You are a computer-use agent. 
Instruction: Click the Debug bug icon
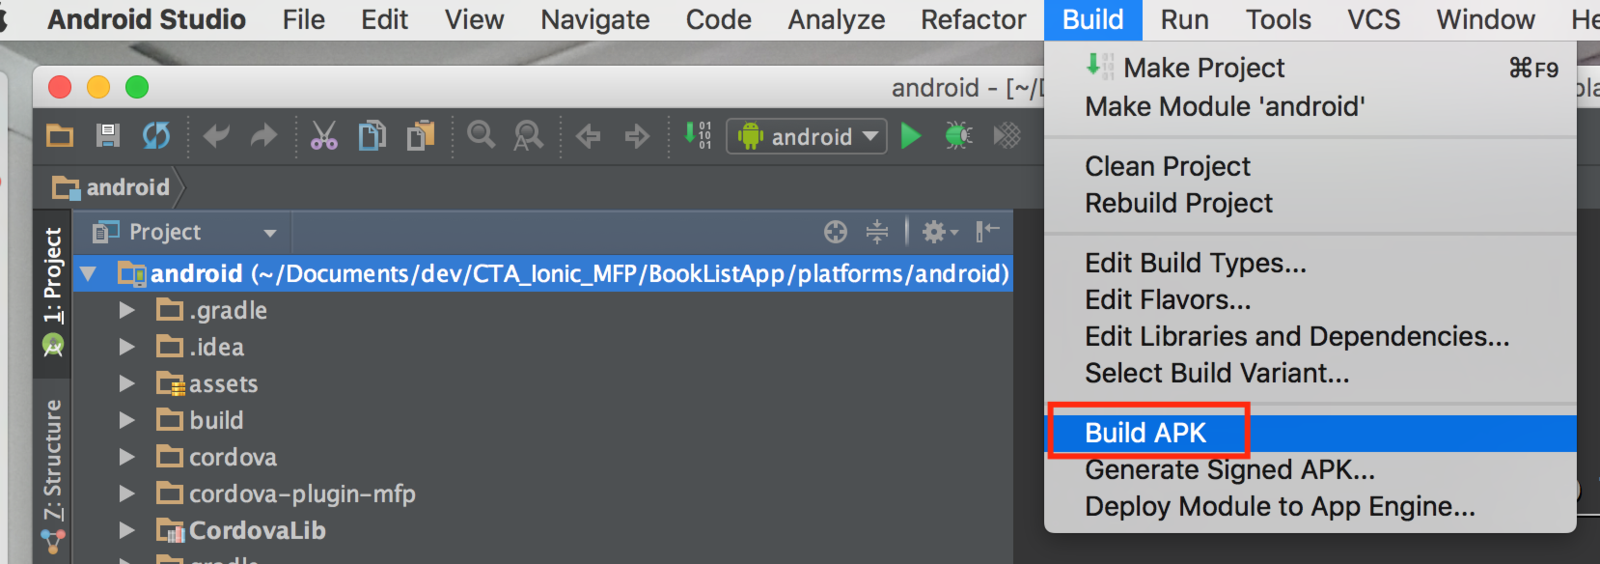coord(959,135)
